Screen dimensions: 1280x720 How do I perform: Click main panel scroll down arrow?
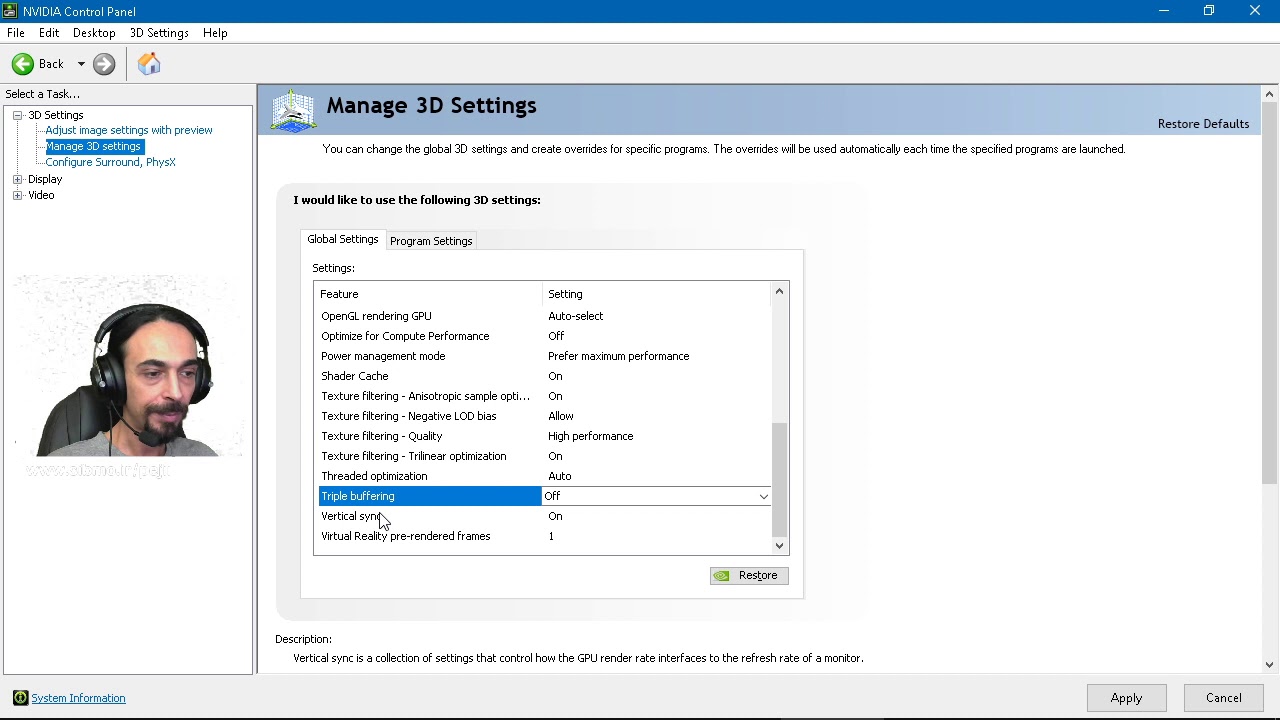click(1269, 664)
